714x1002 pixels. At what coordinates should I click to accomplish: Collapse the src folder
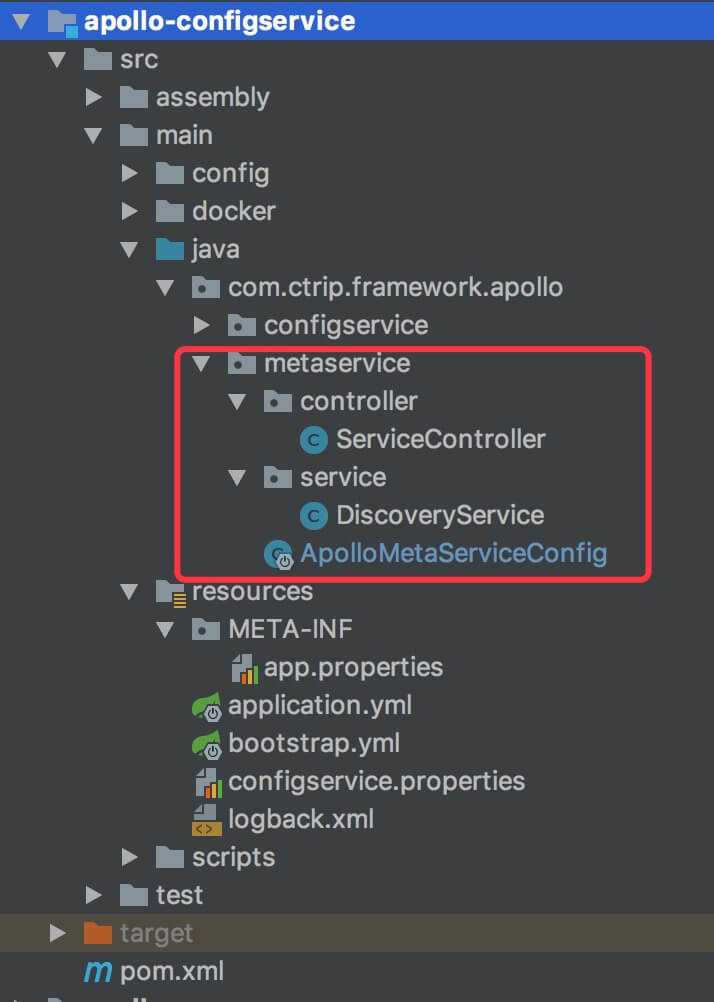coord(59,59)
